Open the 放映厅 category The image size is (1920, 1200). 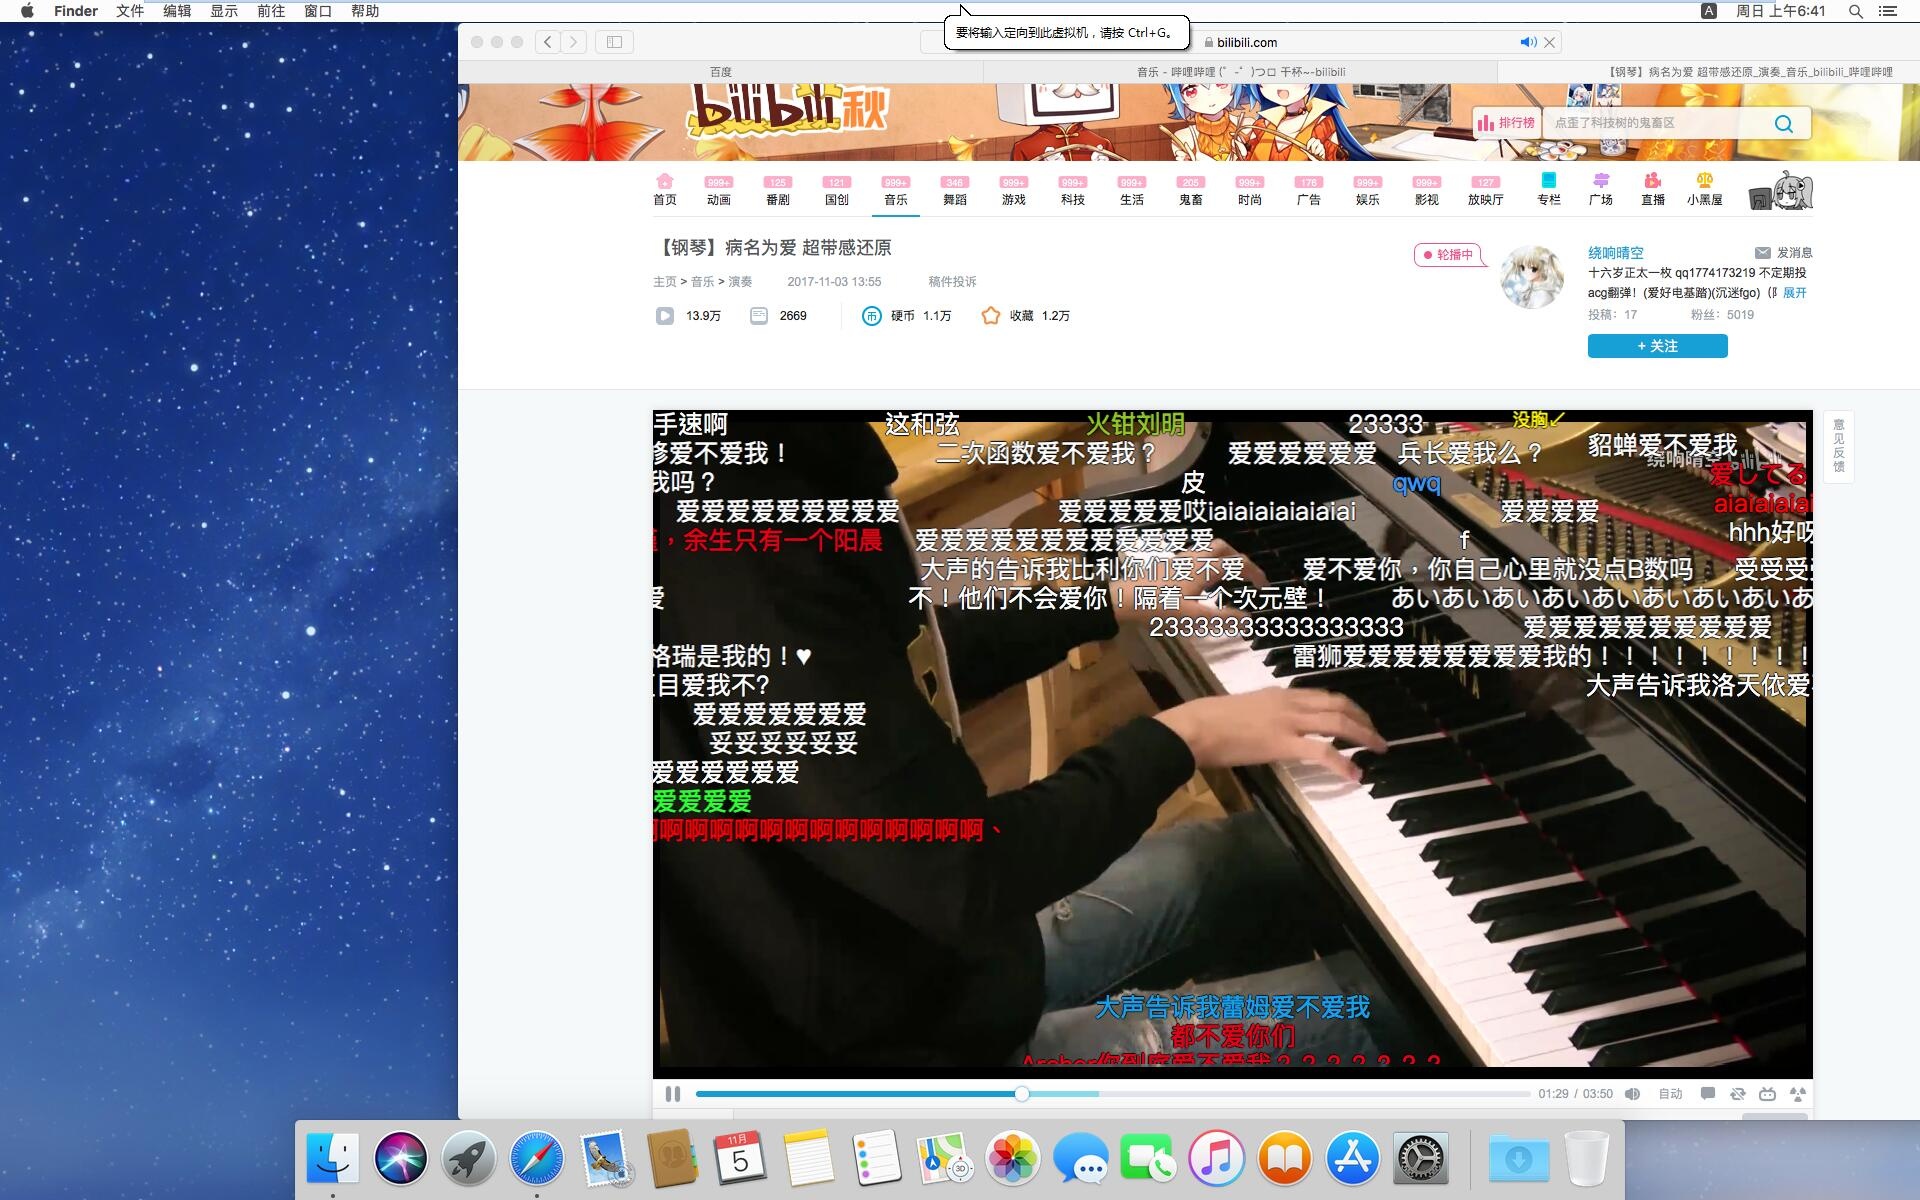click(1486, 191)
